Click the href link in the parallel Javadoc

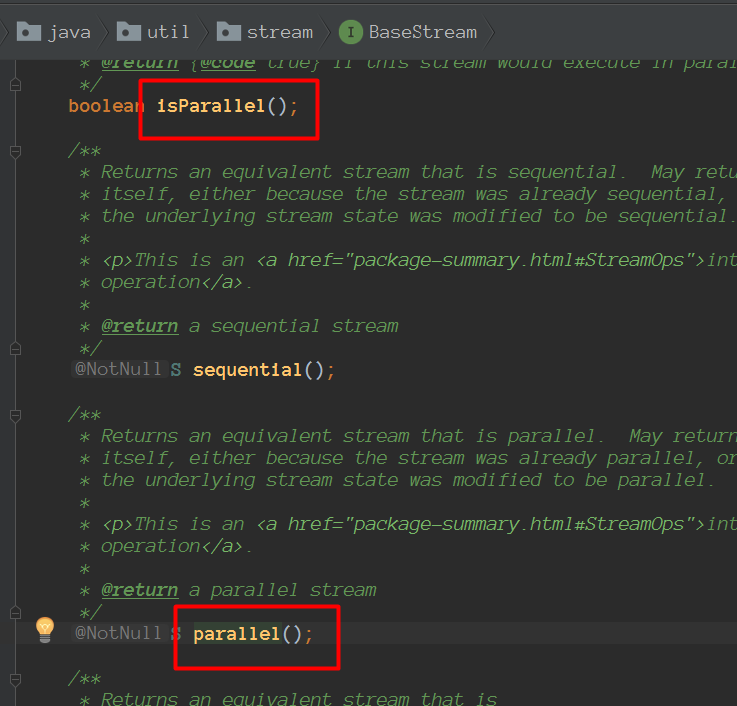click(x=481, y=525)
